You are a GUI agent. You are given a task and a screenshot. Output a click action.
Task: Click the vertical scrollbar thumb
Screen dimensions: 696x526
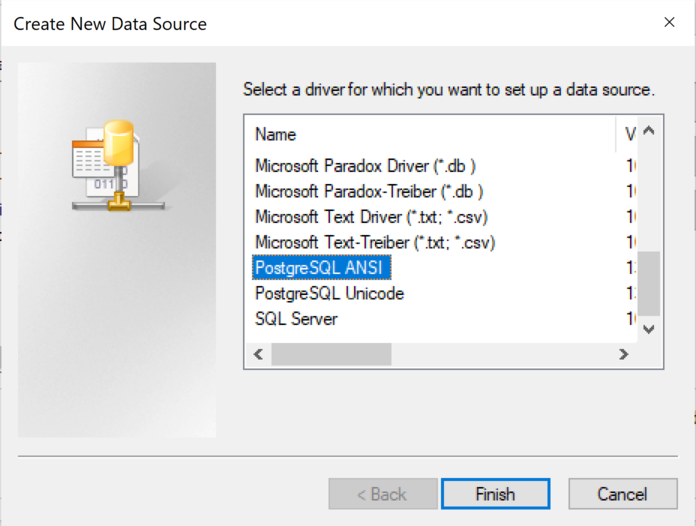[x=649, y=283]
